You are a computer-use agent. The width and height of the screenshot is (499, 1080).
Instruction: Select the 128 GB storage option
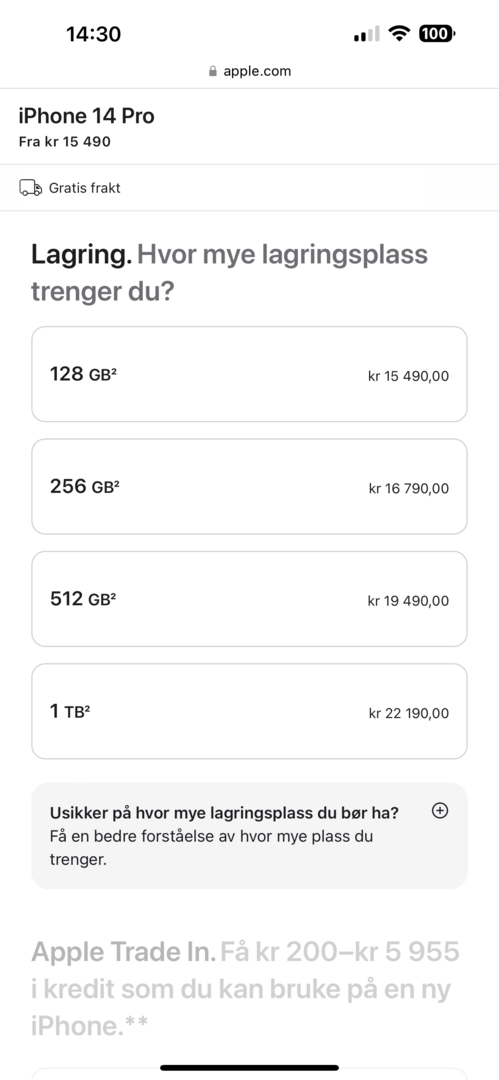tap(250, 374)
